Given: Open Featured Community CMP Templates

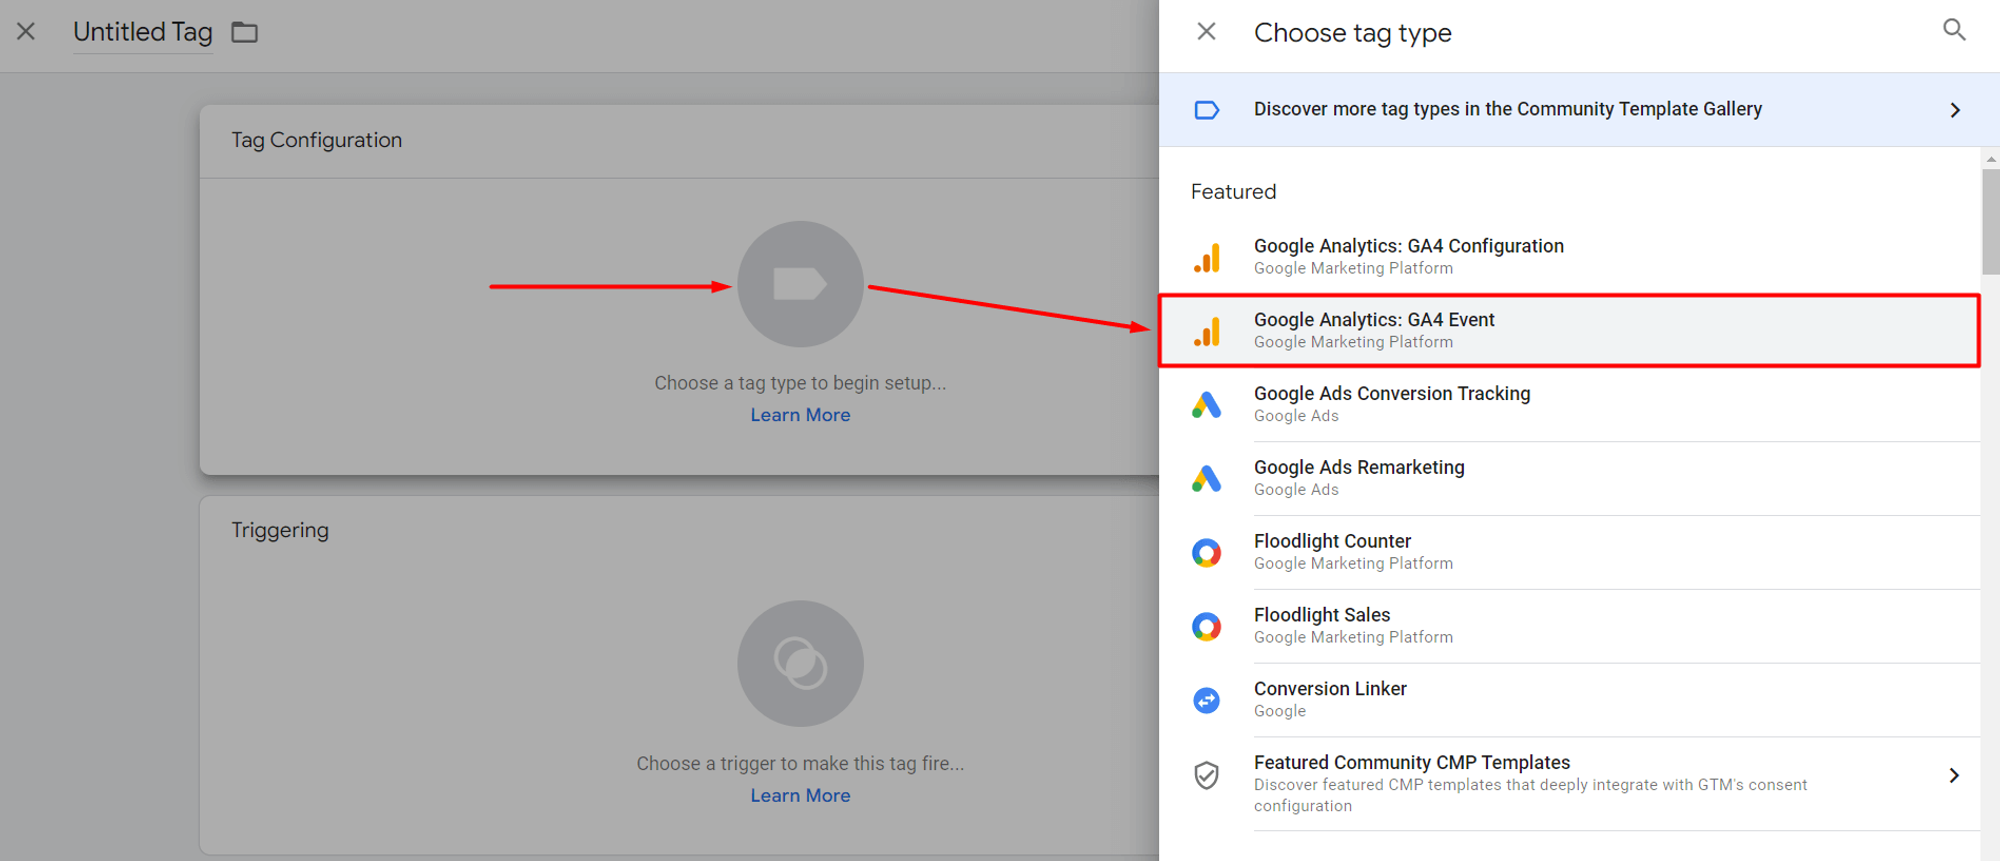Looking at the screenshot, I should (1569, 784).
